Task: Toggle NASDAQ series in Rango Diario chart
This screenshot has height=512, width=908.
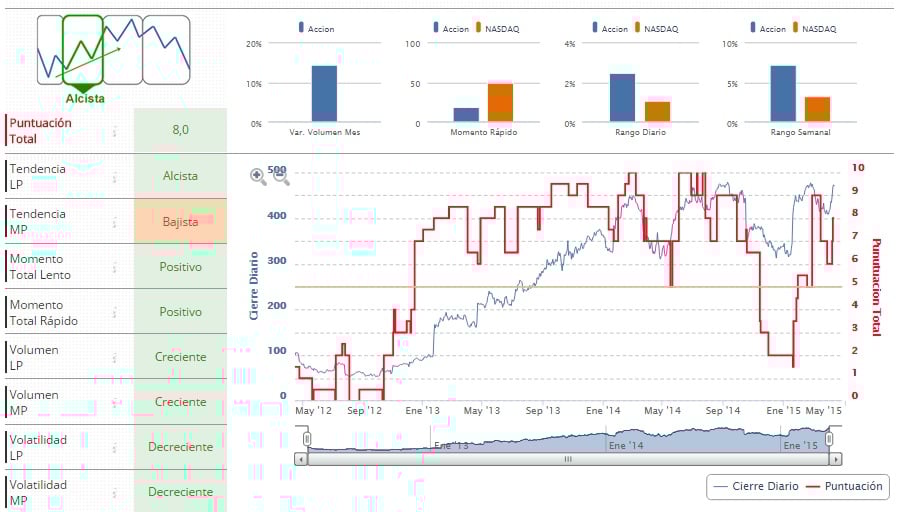Action: click(x=656, y=28)
